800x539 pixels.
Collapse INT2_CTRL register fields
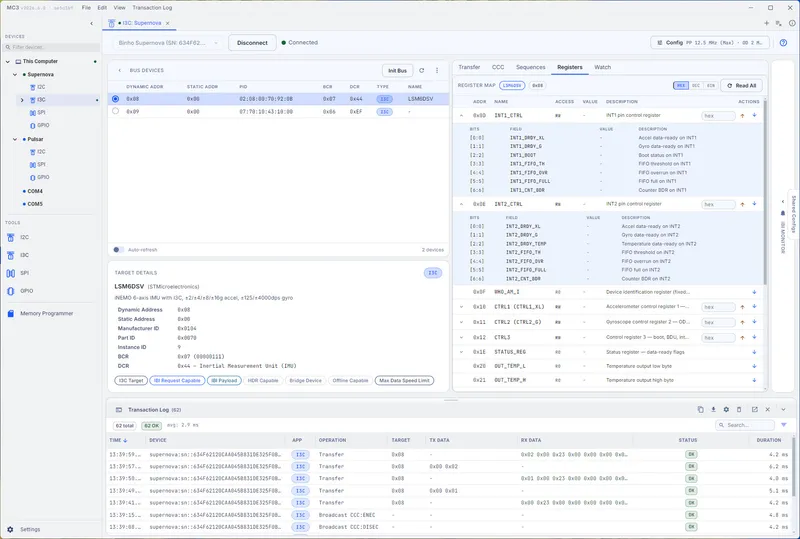461,204
